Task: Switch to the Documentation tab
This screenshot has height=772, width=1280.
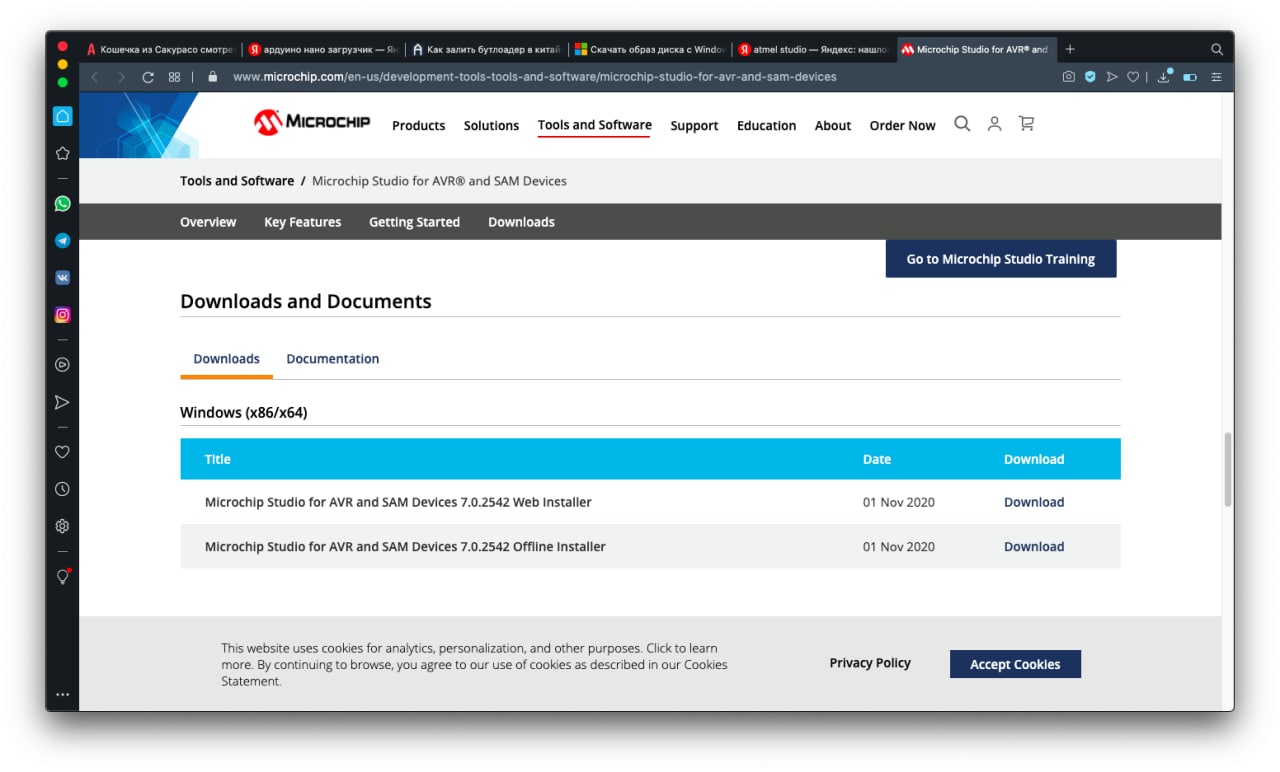Action: coord(332,358)
